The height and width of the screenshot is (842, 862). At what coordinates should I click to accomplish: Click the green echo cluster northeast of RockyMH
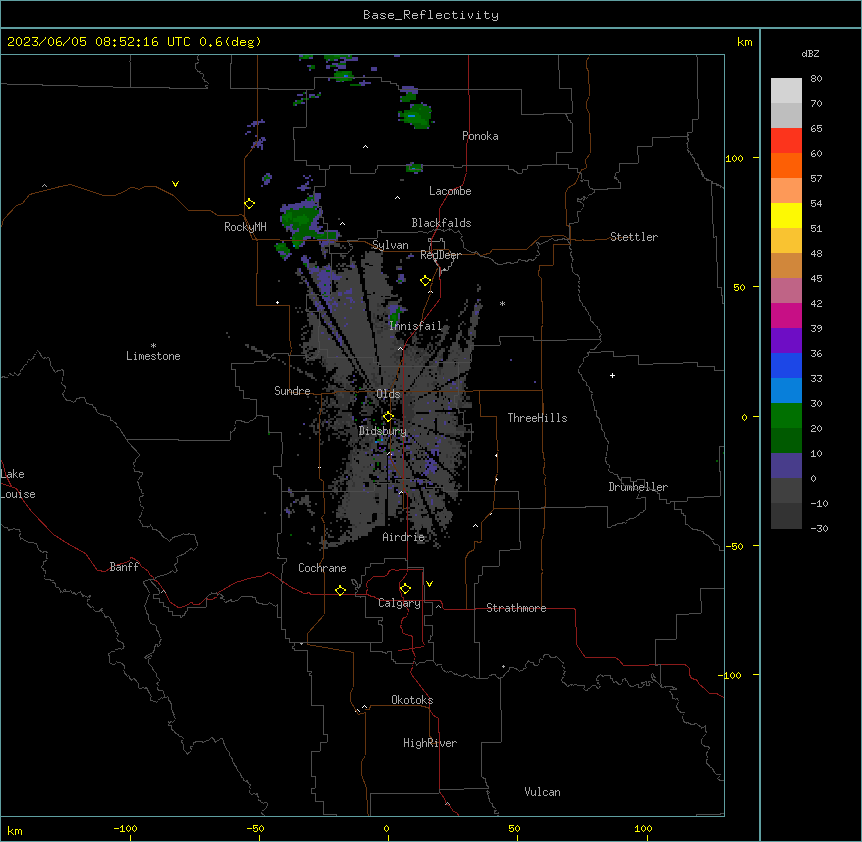point(301,220)
